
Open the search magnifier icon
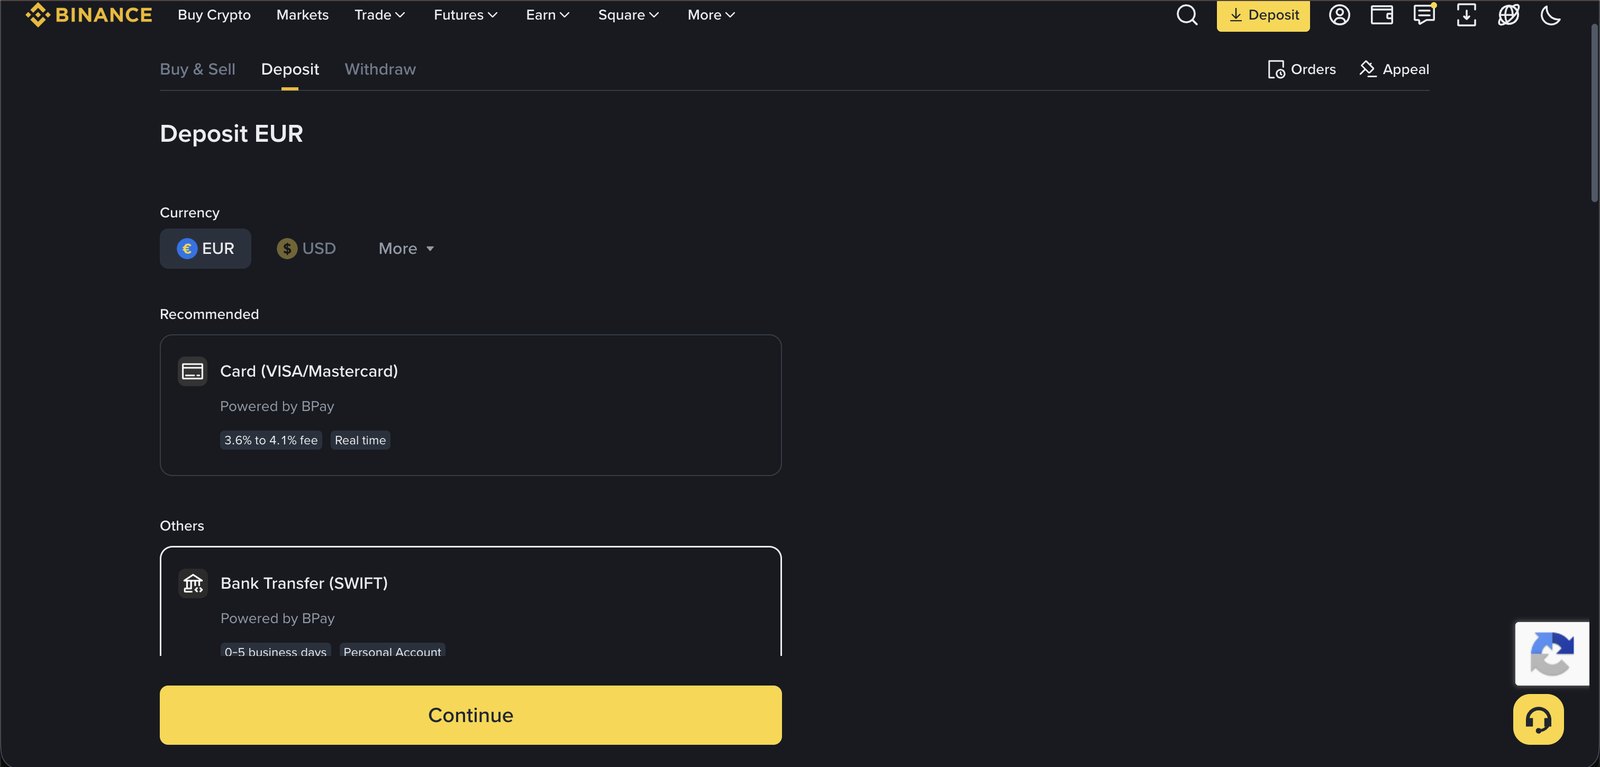coord(1187,15)
